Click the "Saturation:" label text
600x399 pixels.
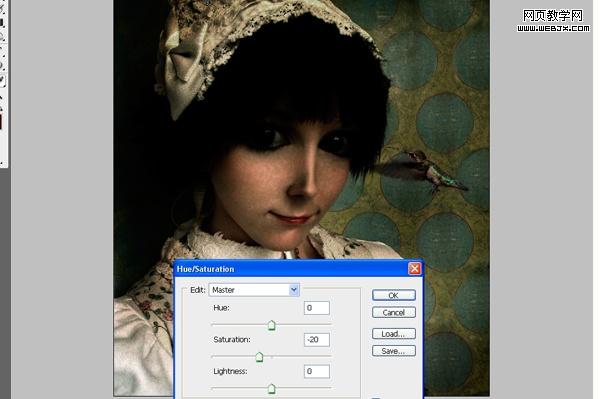coord(232,339)
